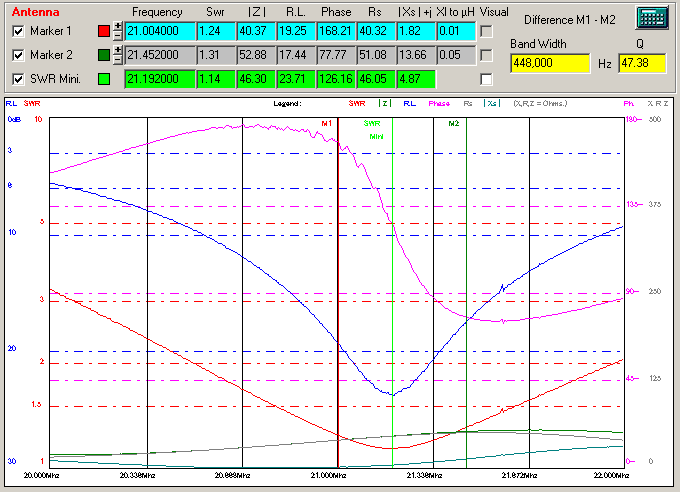The height and width of the screenshot is (492, 680).
Task: Click the M2 marker label on the graph
Action: coord(453,123)
